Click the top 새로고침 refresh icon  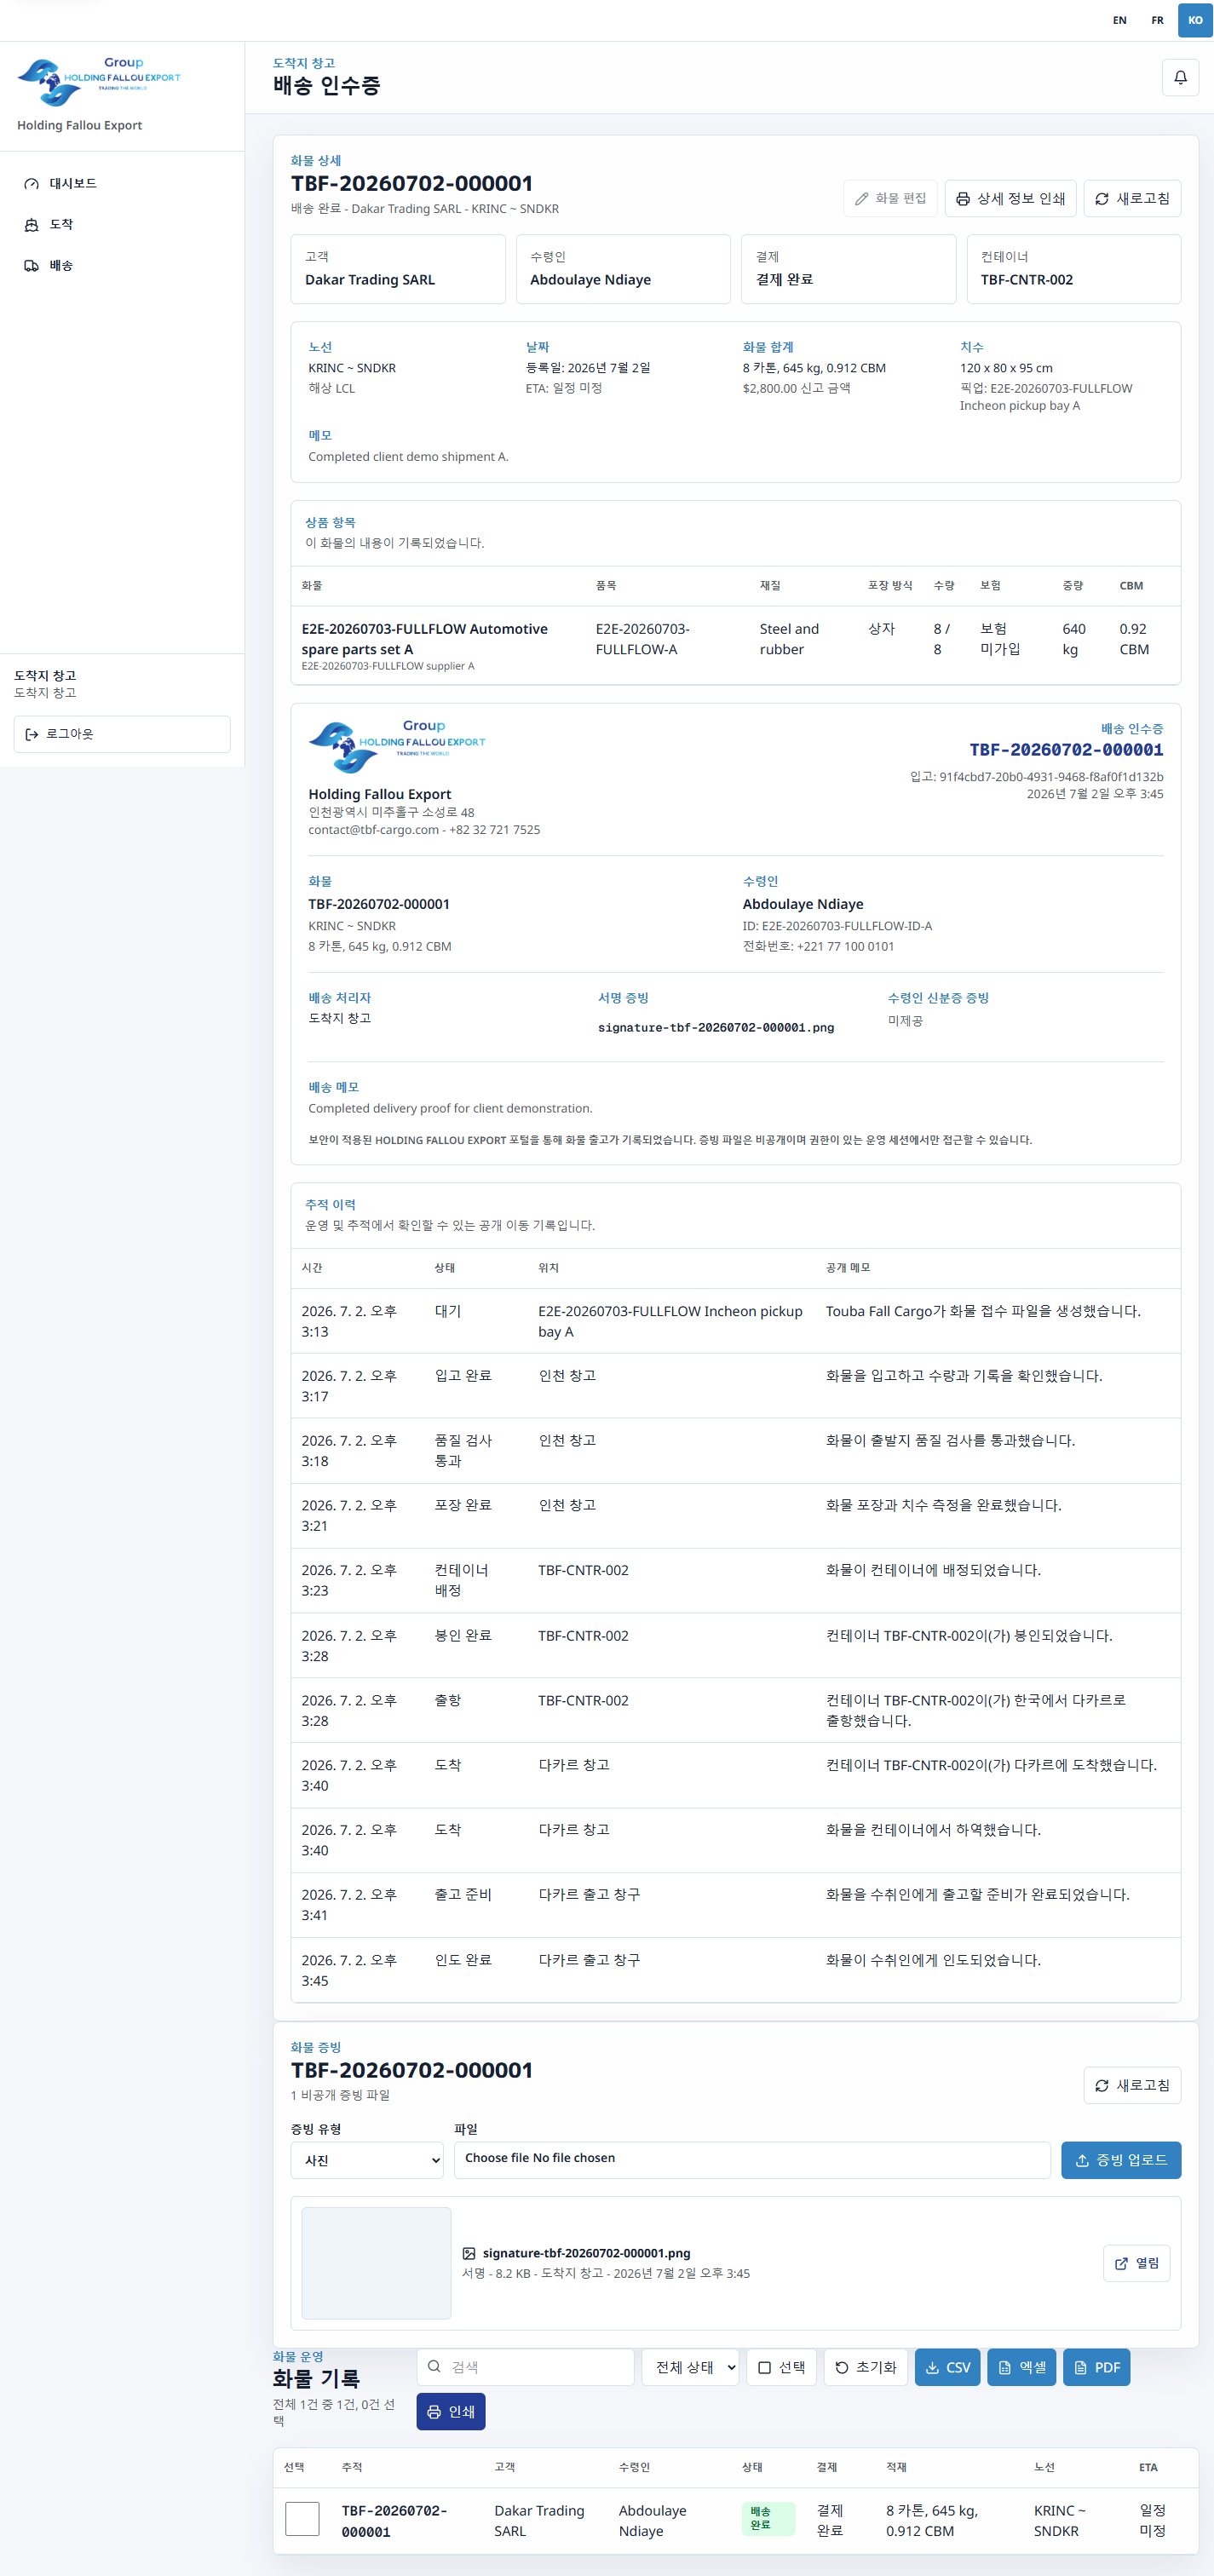pos(1101,199)
